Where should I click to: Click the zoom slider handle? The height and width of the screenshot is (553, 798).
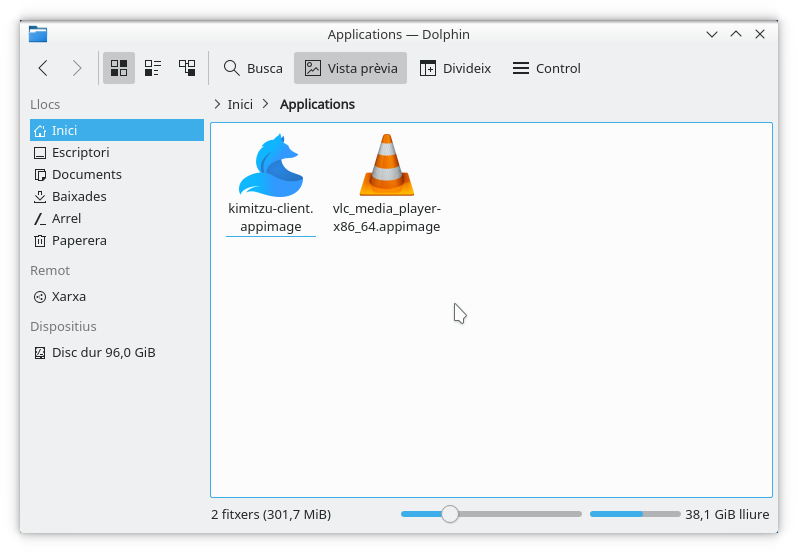tap(450, 514)
